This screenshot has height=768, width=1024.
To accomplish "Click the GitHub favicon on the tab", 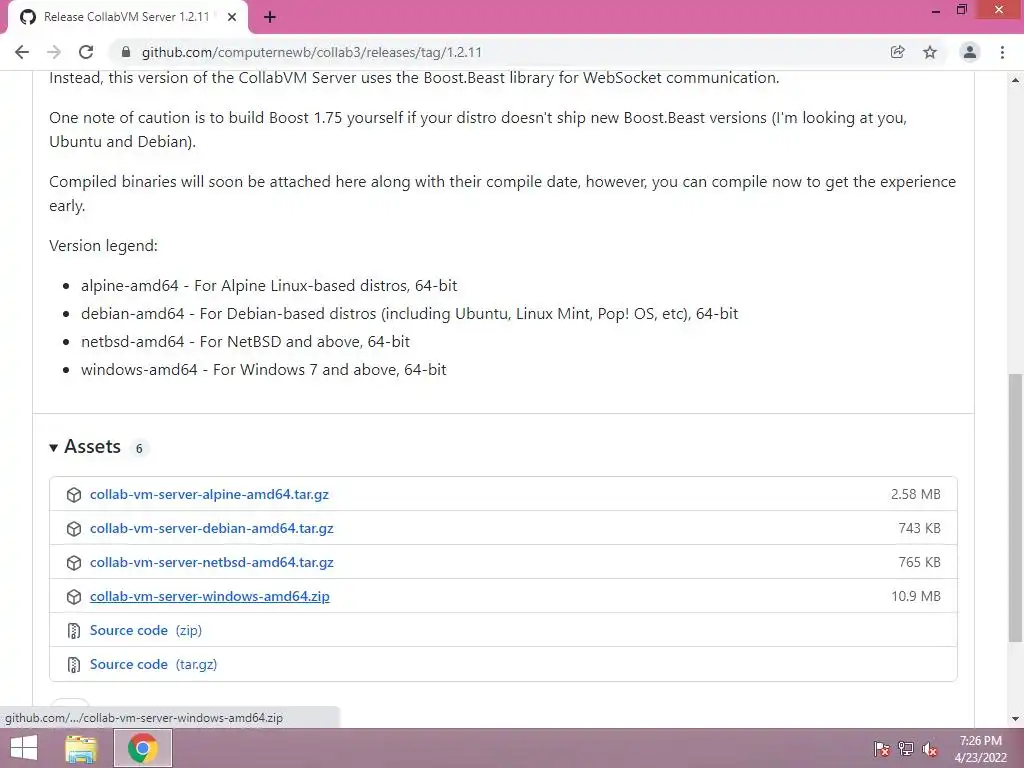I will (28, 17).
